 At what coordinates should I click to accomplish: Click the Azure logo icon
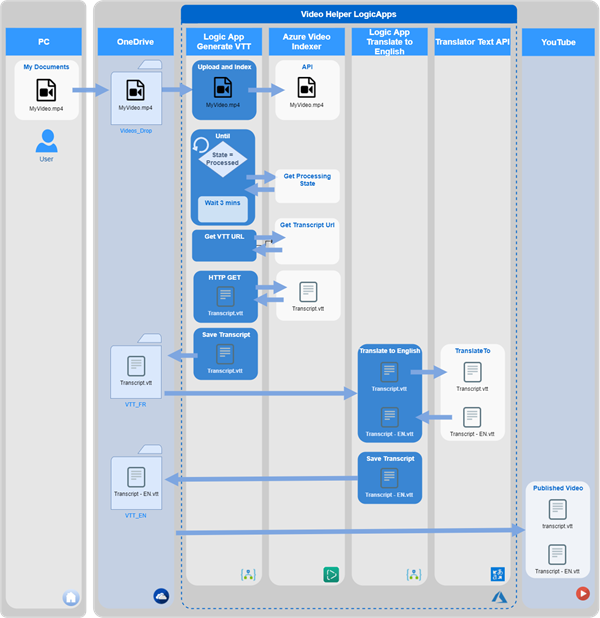pos(499,597)
